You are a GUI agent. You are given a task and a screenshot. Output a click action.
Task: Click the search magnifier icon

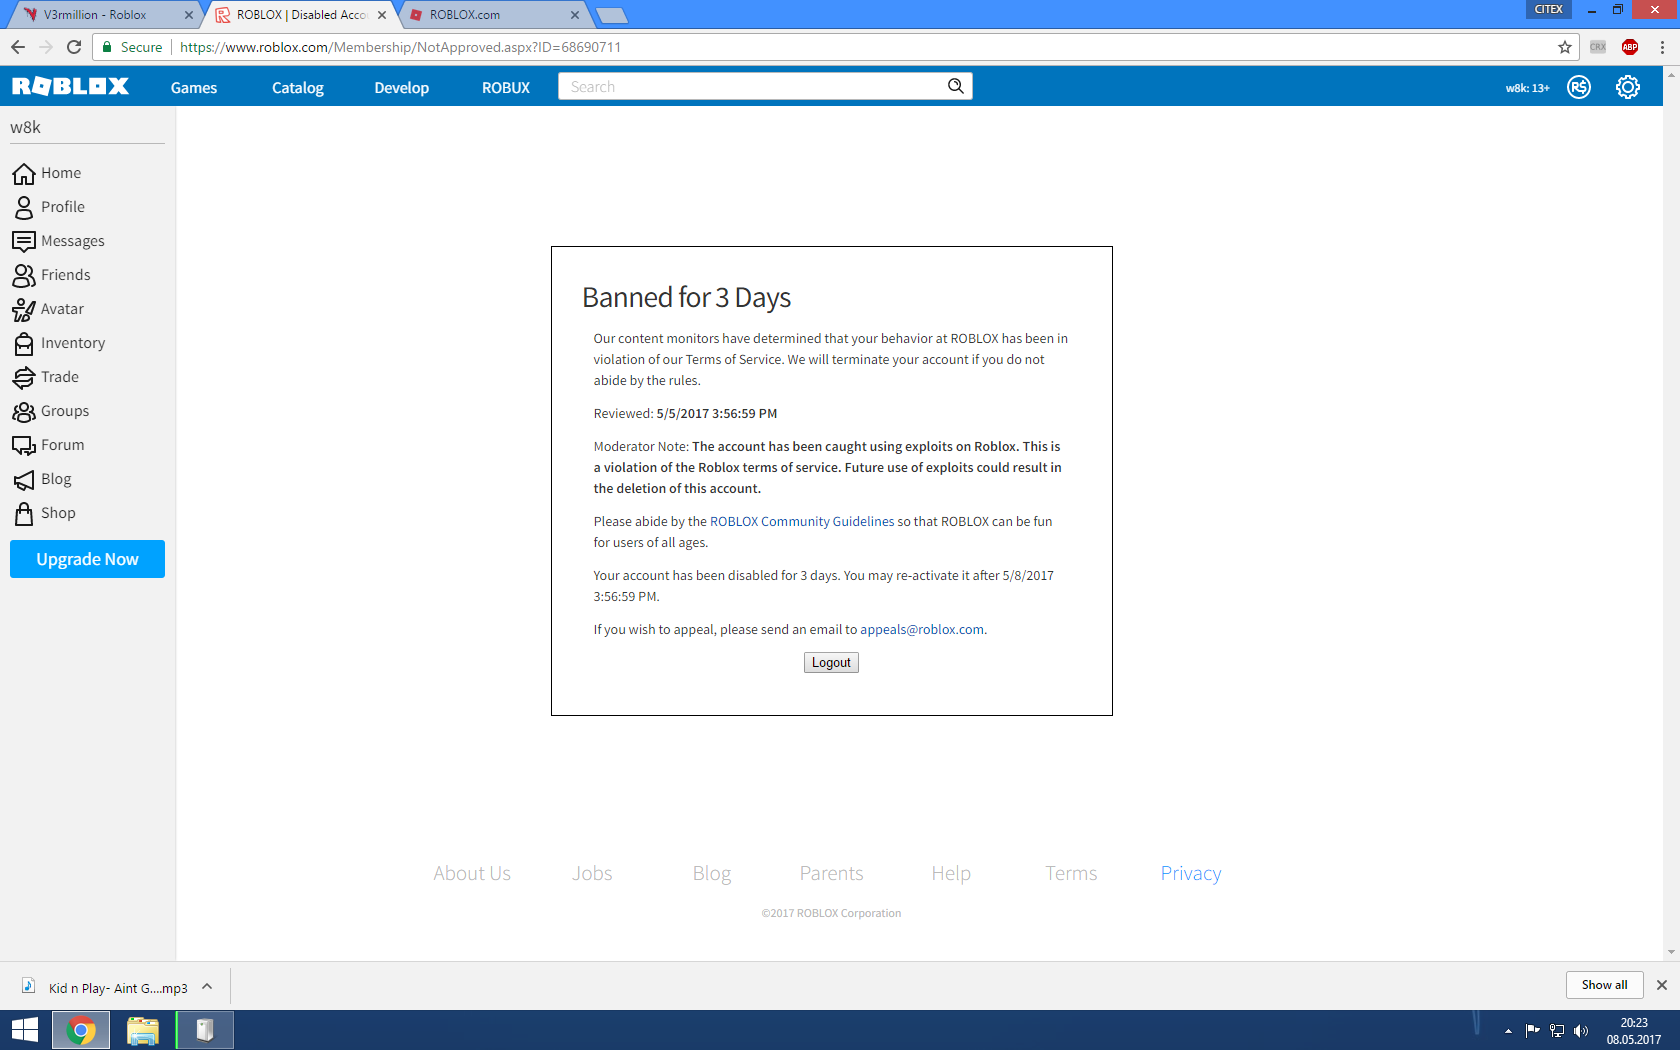[x=956, y=86]
